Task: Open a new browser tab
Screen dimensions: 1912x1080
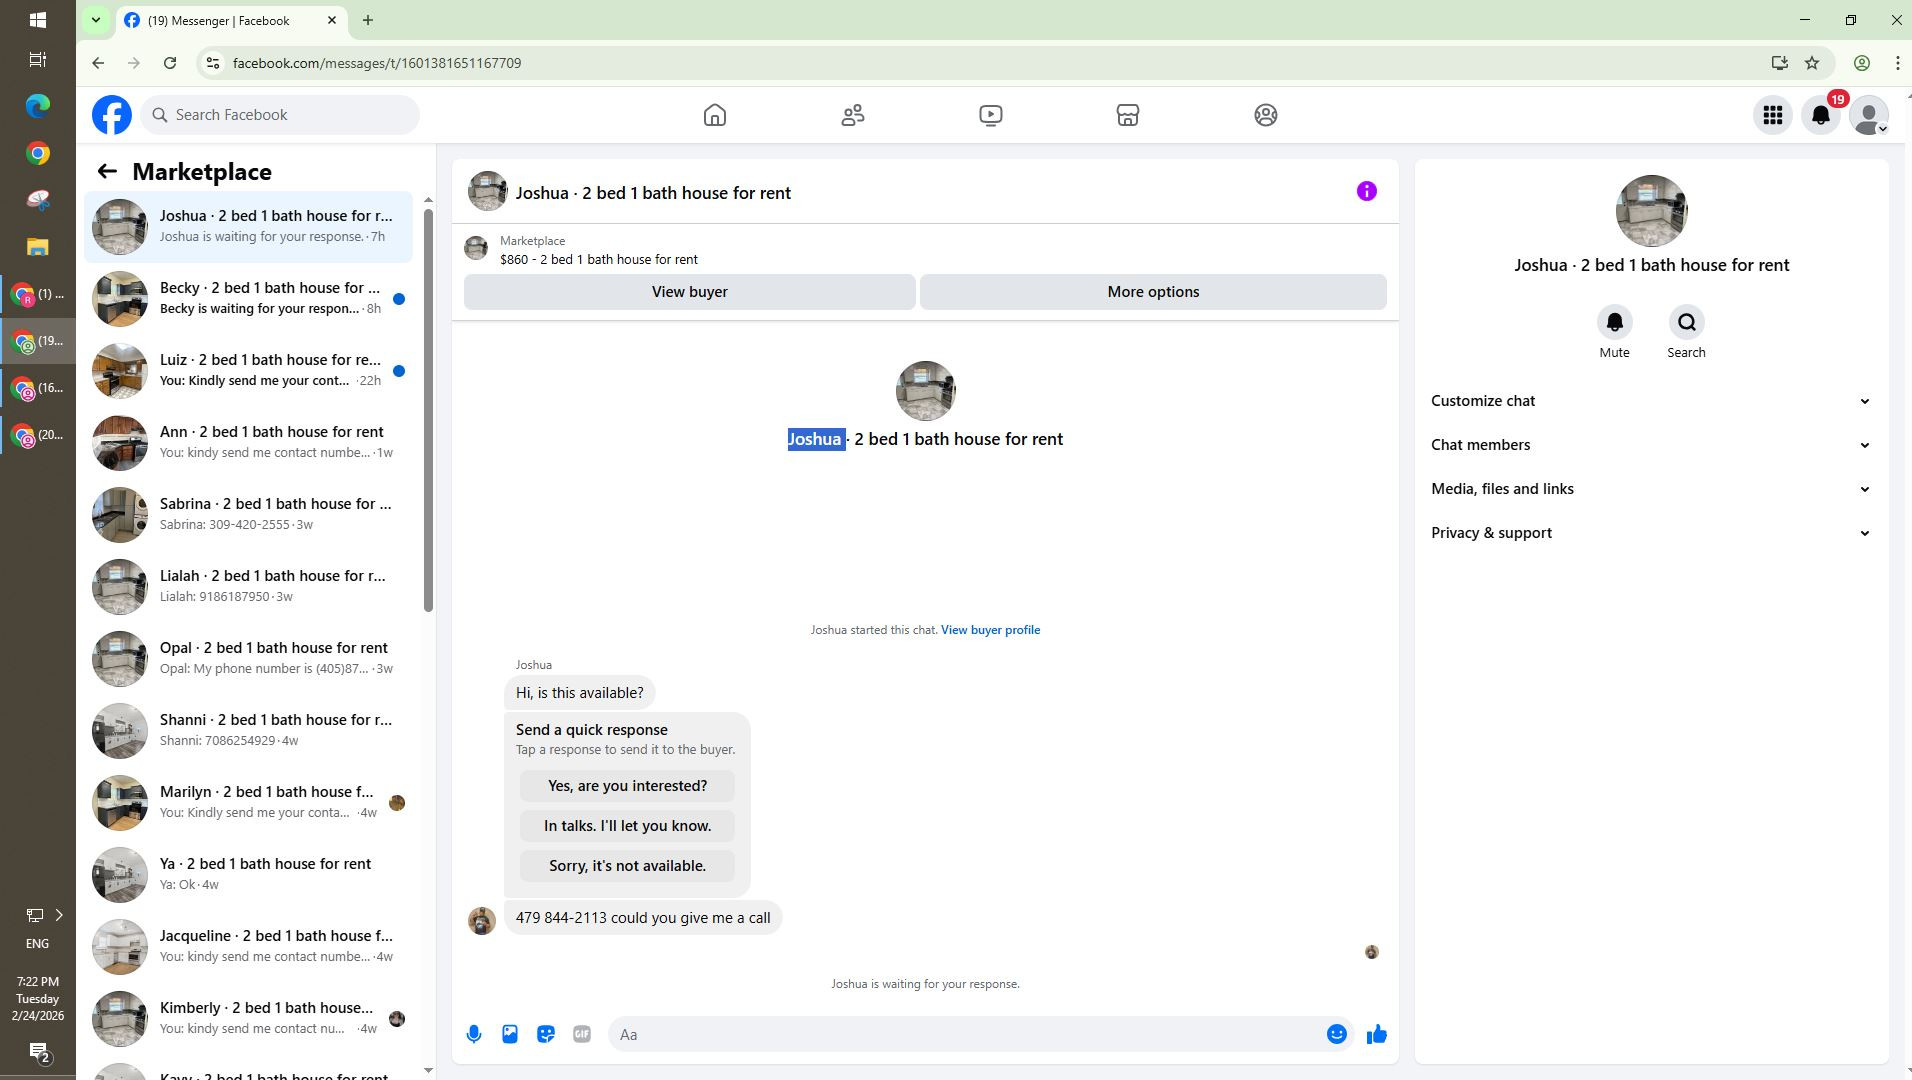Action: coord(368,20)
